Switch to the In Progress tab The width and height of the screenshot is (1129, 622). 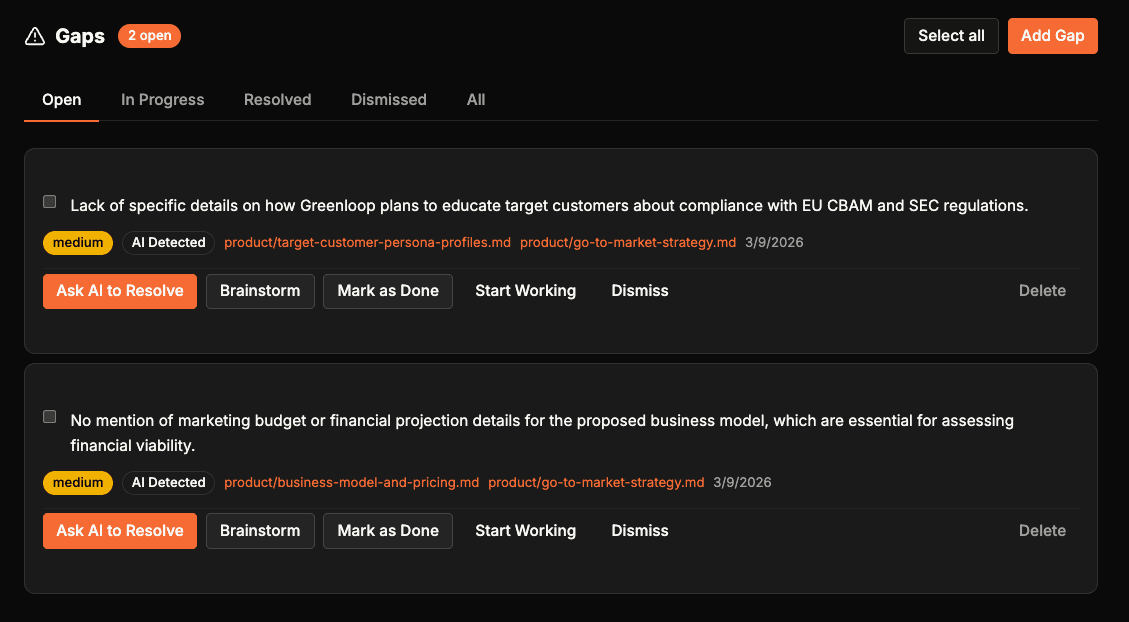pyautogui.click(x=163, y=99)
